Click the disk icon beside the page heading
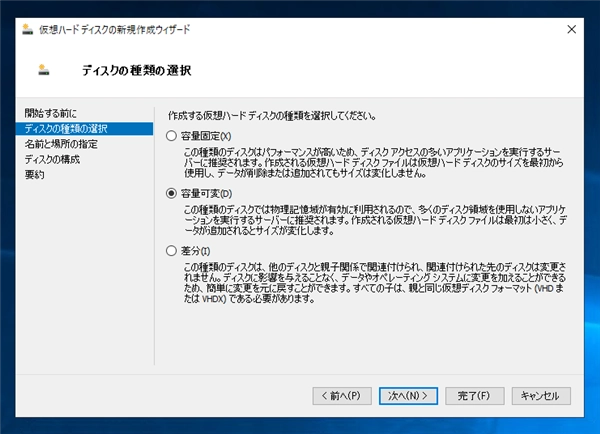Screen dimensions: 600x434 [44, 70]
